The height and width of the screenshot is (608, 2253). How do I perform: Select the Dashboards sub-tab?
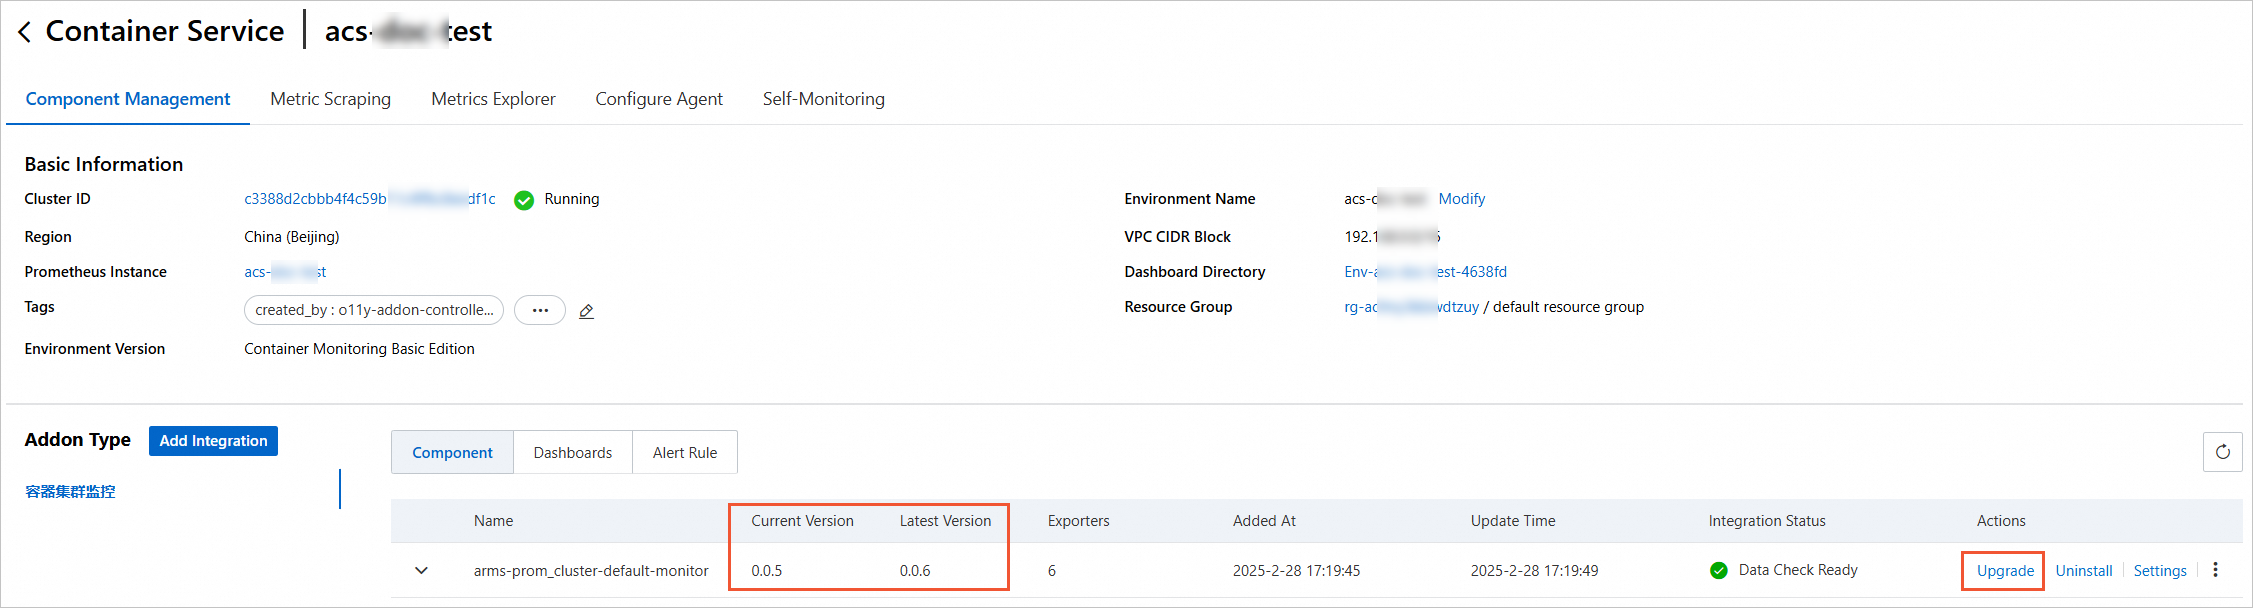pos(573,452)
